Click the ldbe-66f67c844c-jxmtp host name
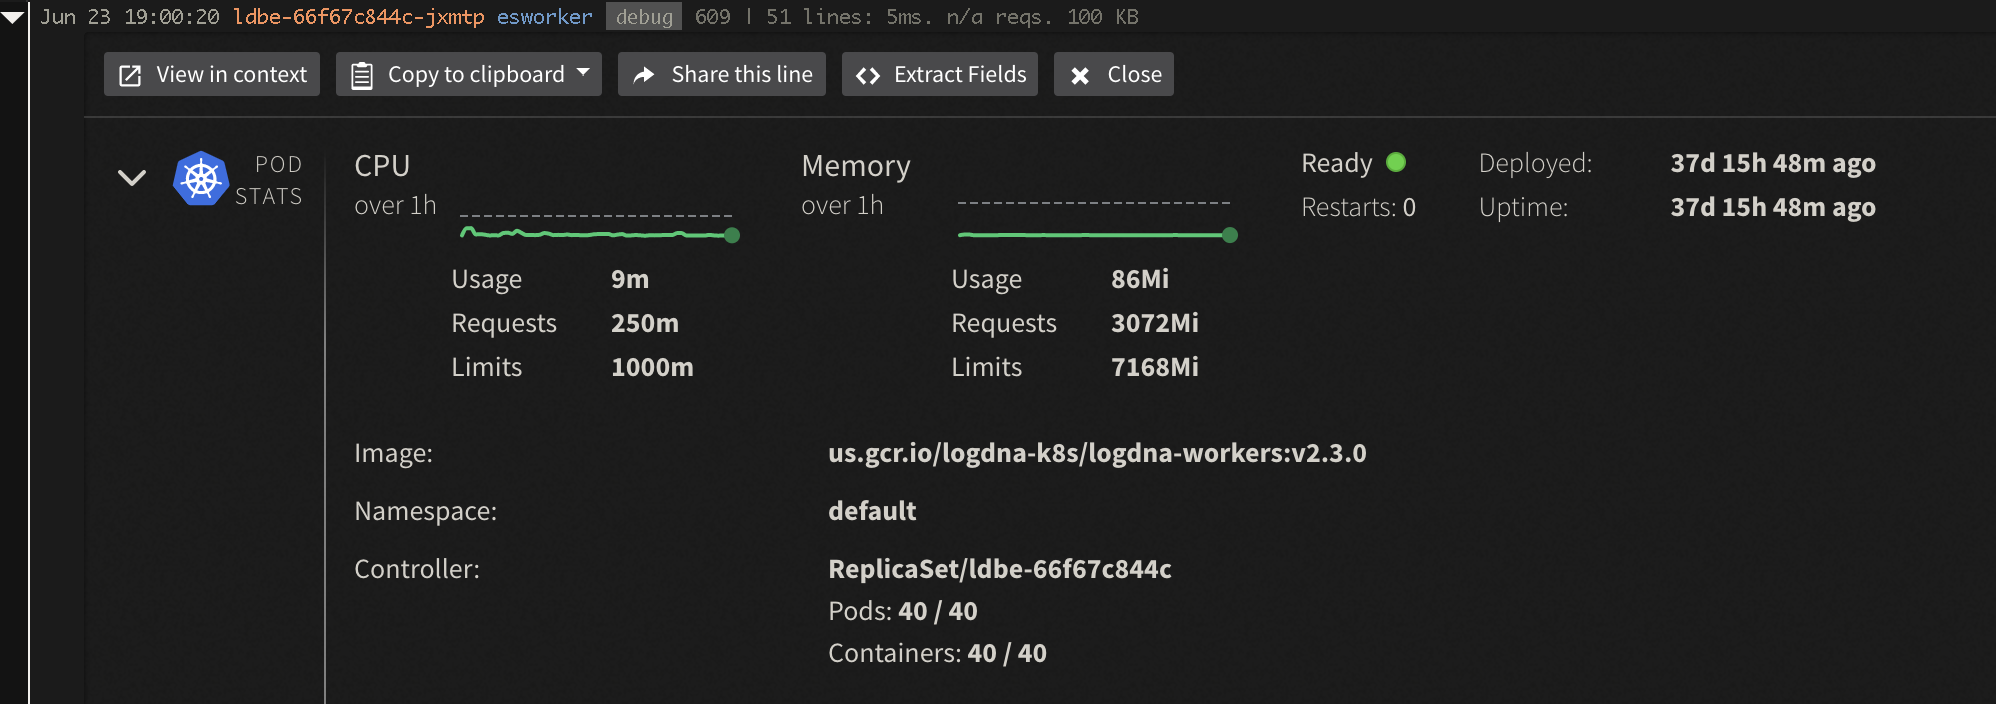This screenshot has width=1996, height=704. [358, 17]
